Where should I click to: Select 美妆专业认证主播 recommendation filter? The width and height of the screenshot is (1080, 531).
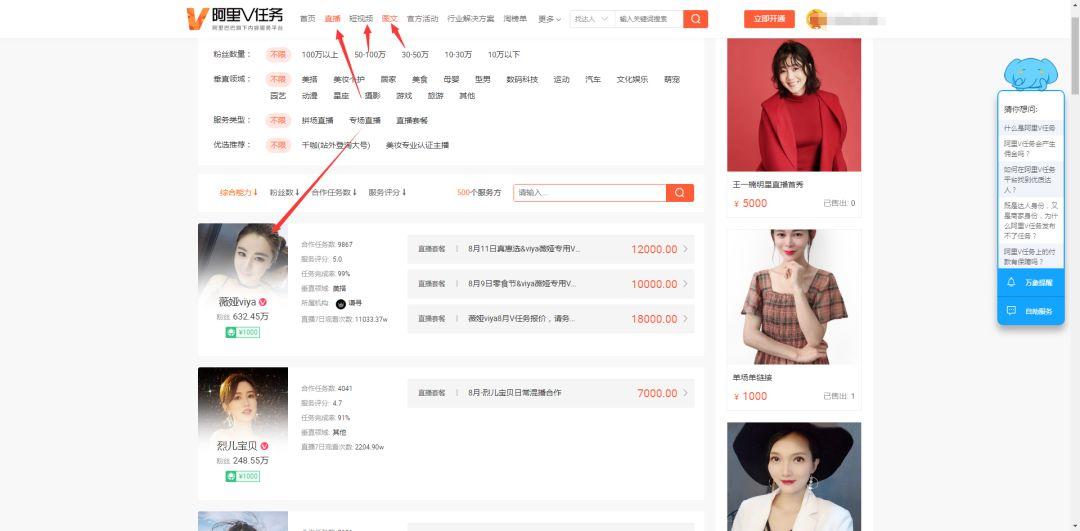click(x=417, y=145)
